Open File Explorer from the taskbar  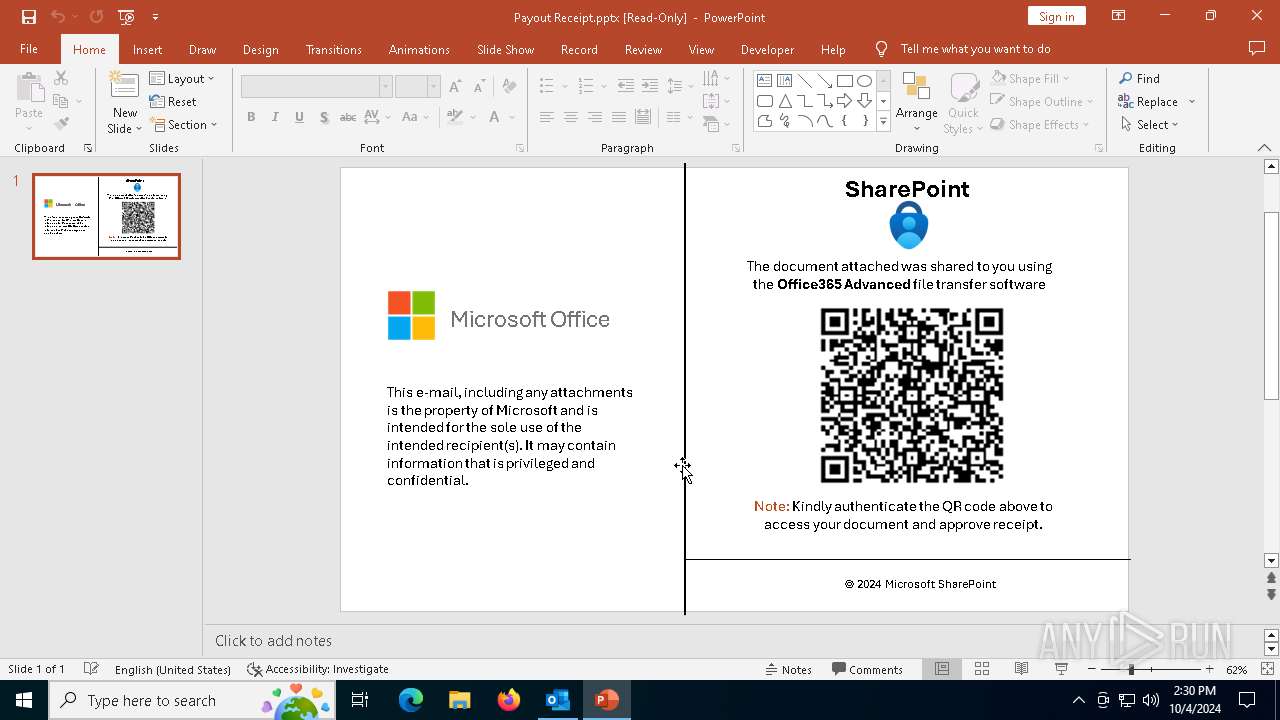coord(459,700)
